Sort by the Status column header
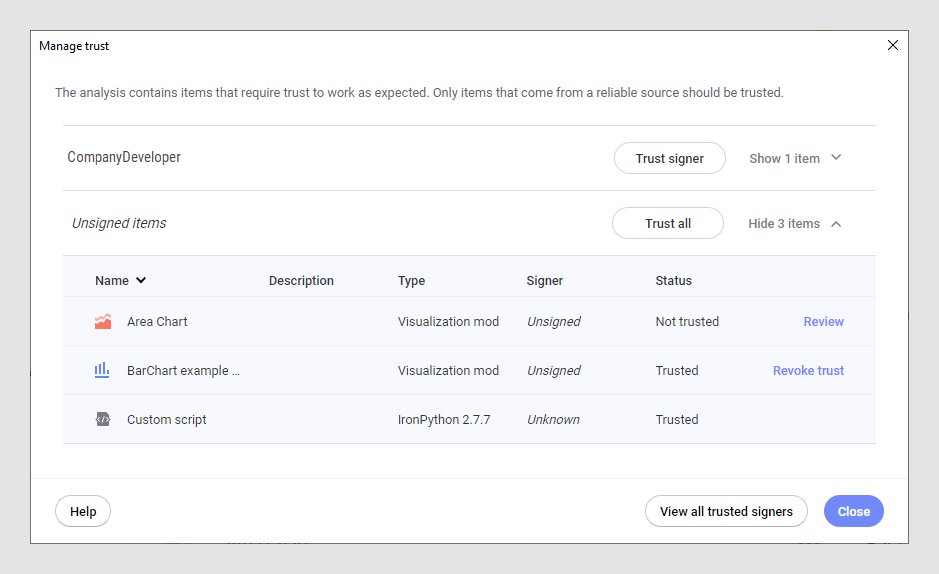The width and height of the screenshot is (939, 574). 673,281
